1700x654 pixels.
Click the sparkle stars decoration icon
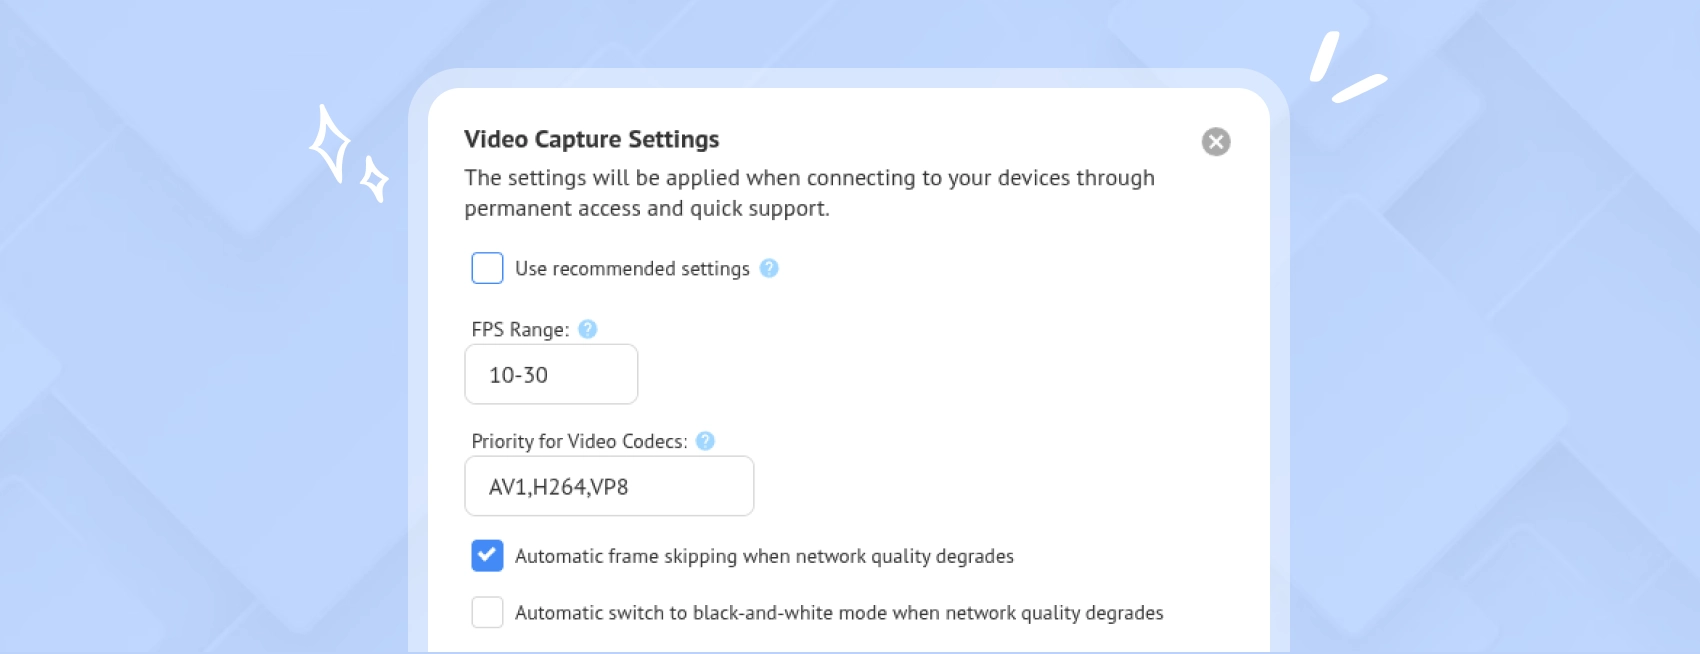[346, 155]
